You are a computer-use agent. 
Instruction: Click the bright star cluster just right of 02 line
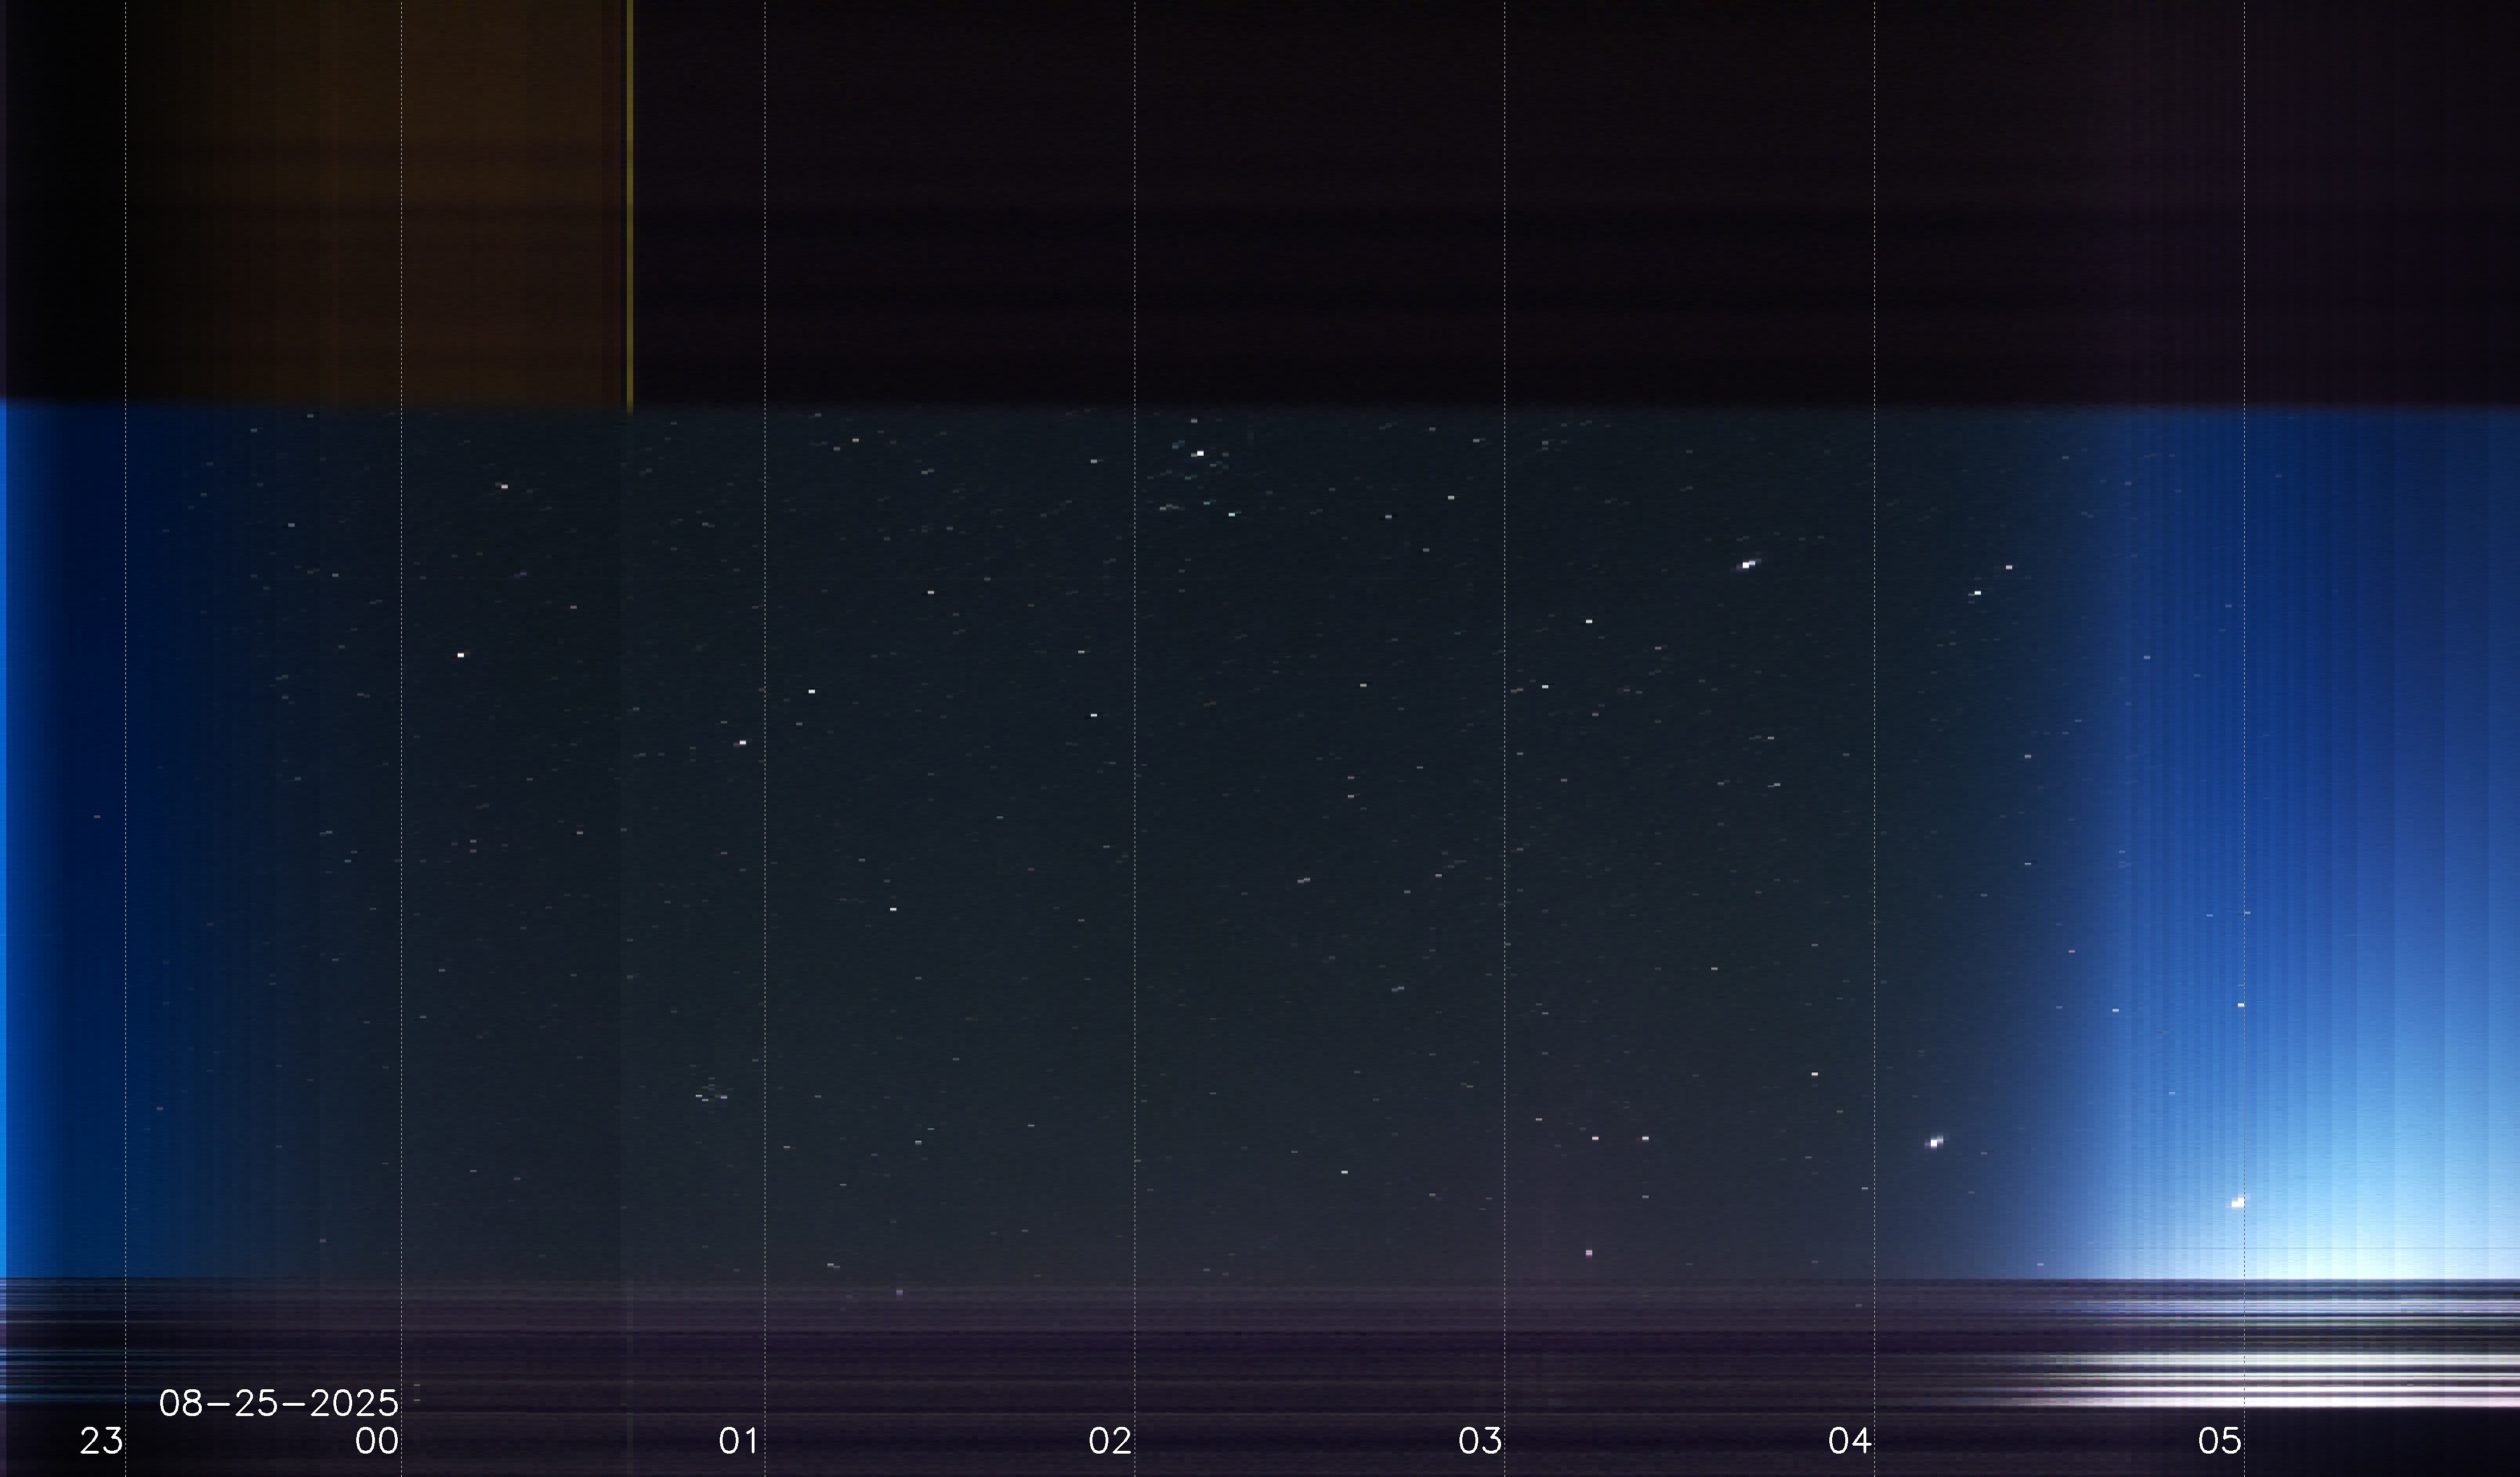[1199, 454]
